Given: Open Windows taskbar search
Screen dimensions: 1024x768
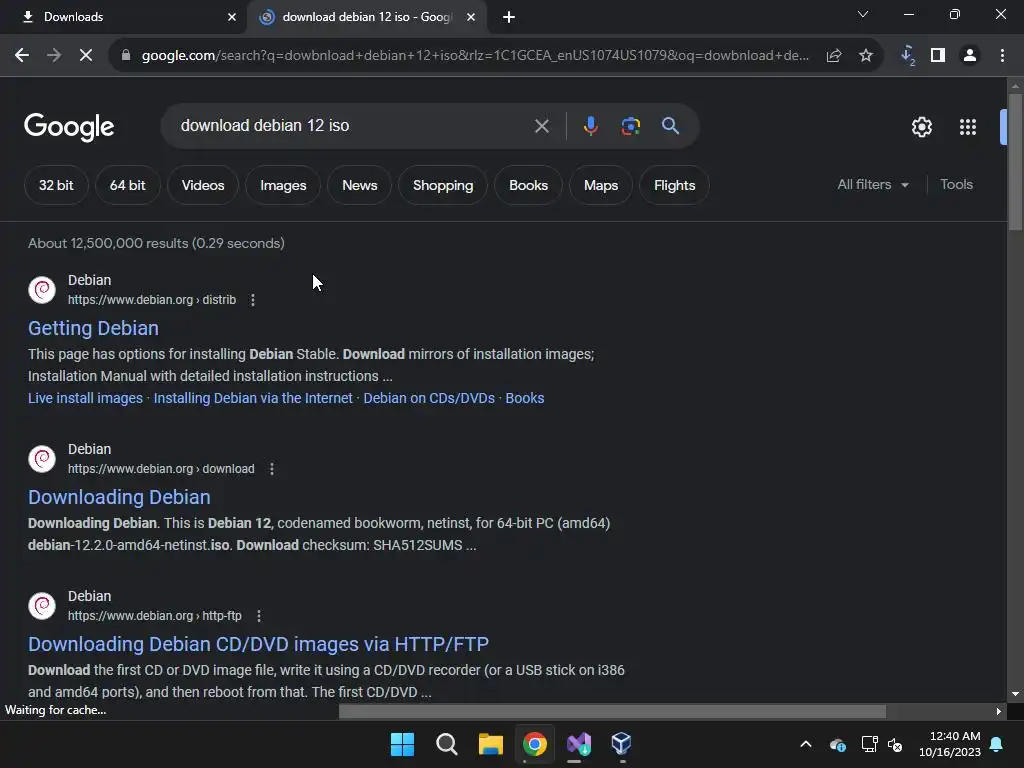Looking at the screenshot, I should coord(447,744).
